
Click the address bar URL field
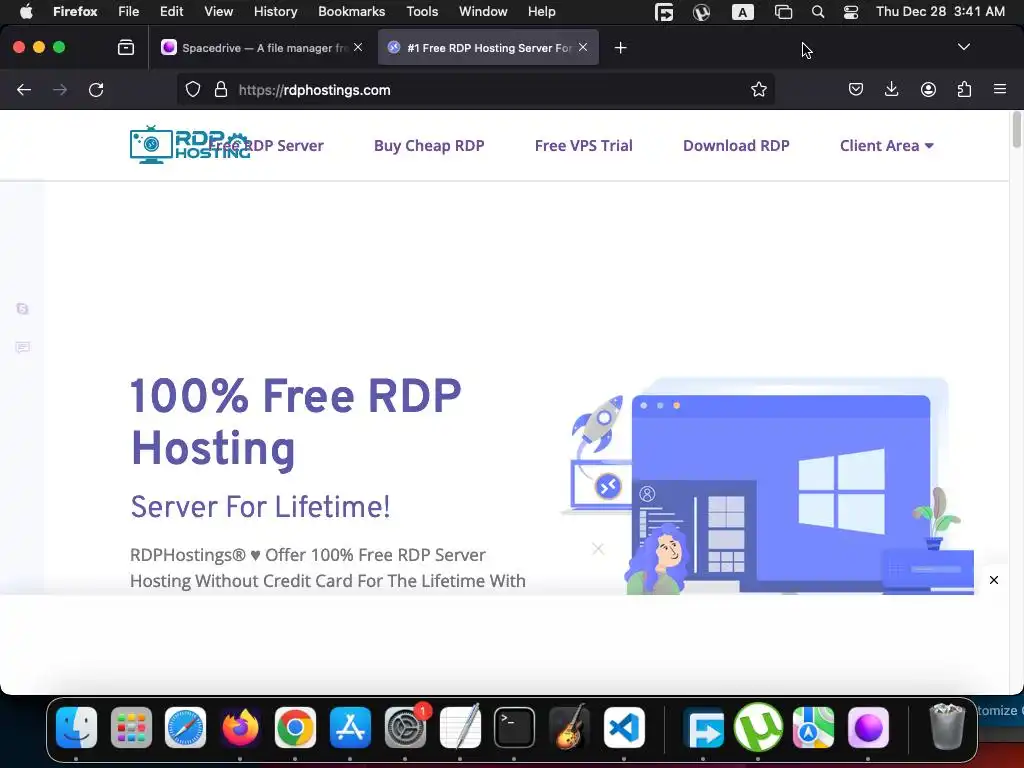tap(475, 89)
